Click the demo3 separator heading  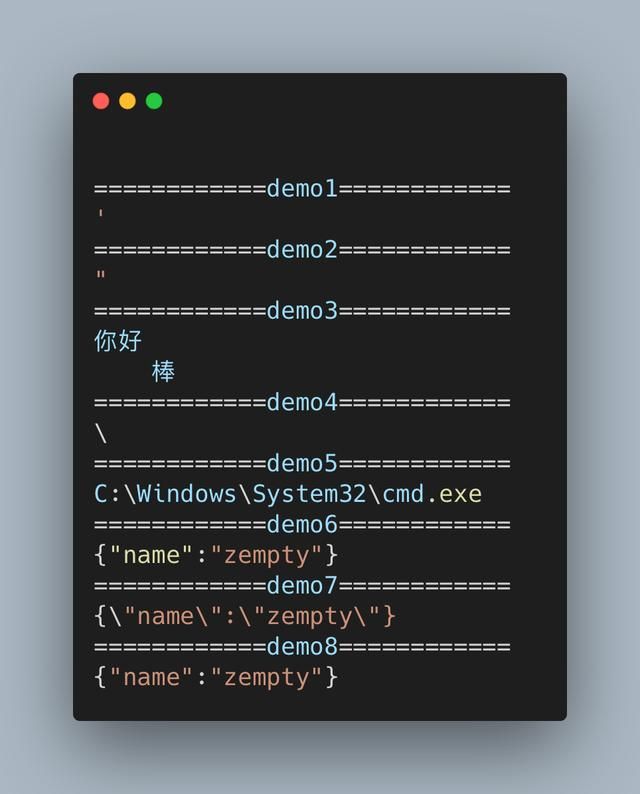(302, 310)
